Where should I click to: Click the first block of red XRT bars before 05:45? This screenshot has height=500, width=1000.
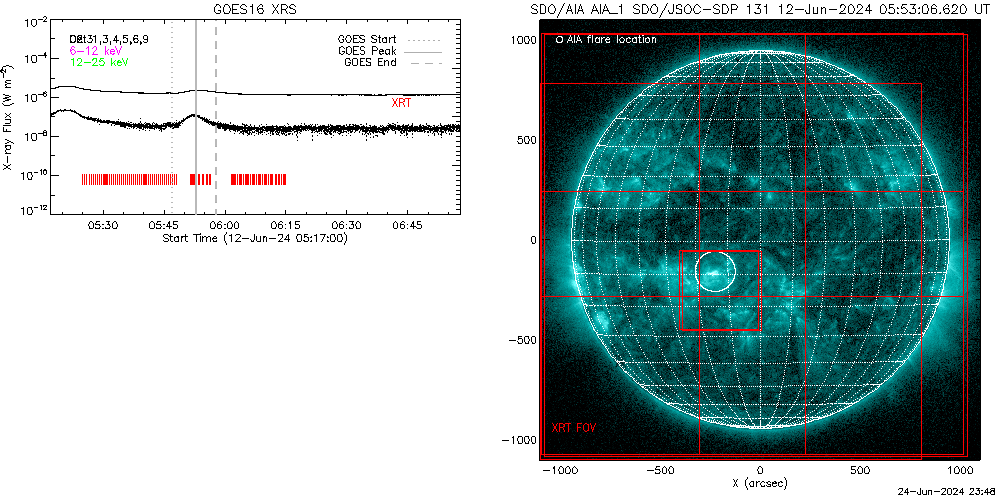point(129,179)
